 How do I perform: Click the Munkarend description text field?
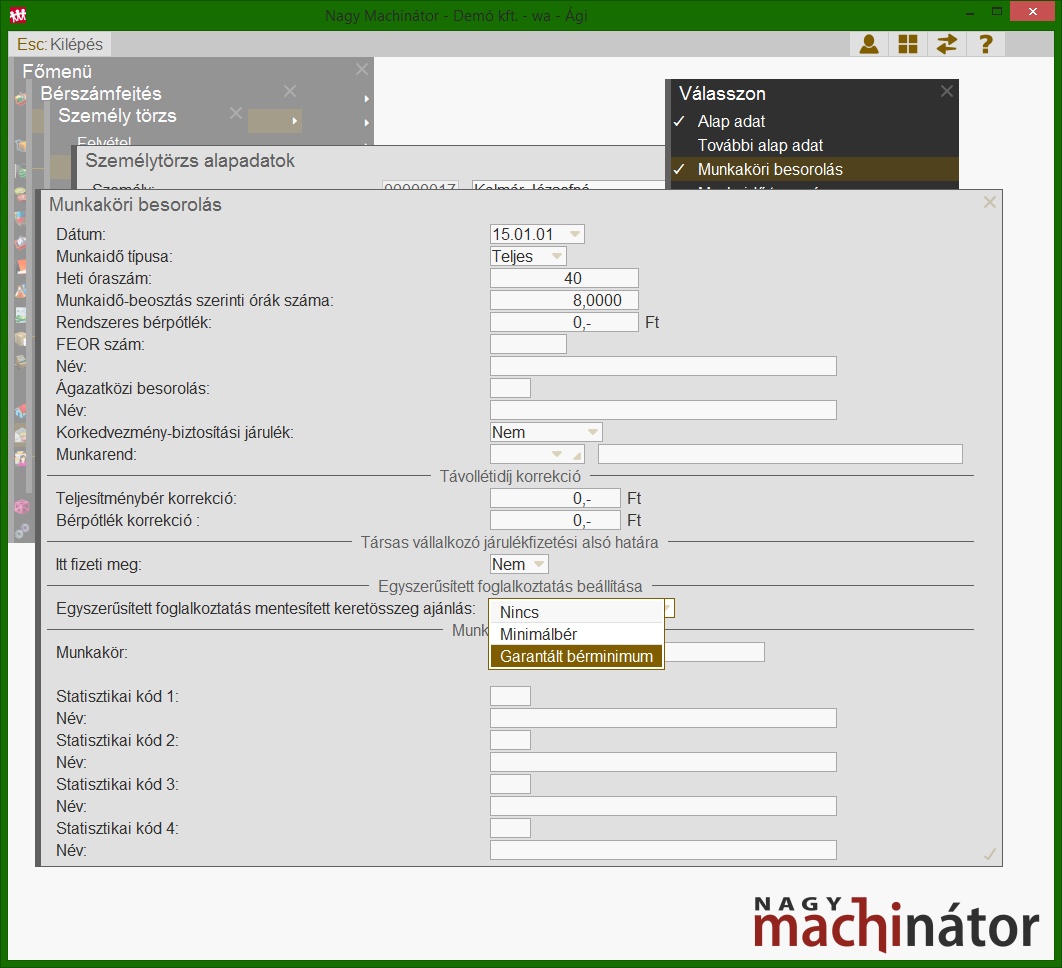[780, 454]
